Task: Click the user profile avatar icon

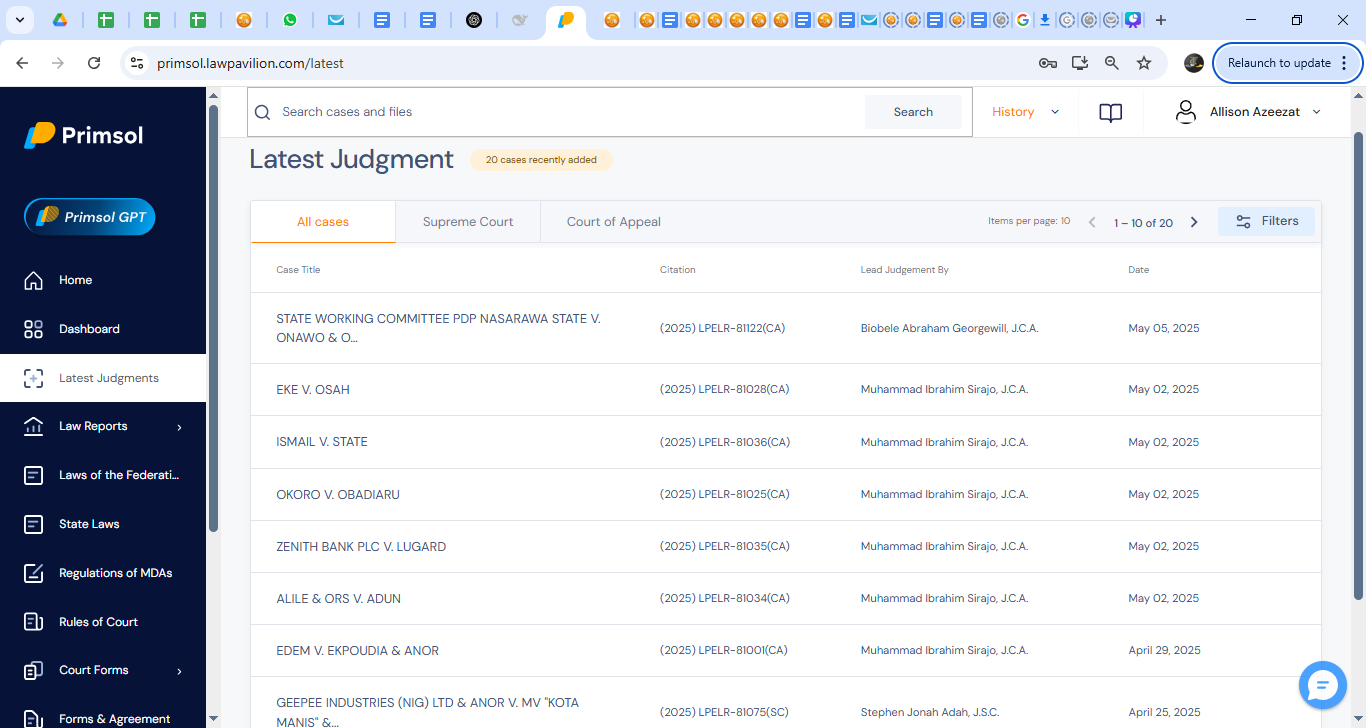Action: pyautogui.click(x=1186, y=112)
